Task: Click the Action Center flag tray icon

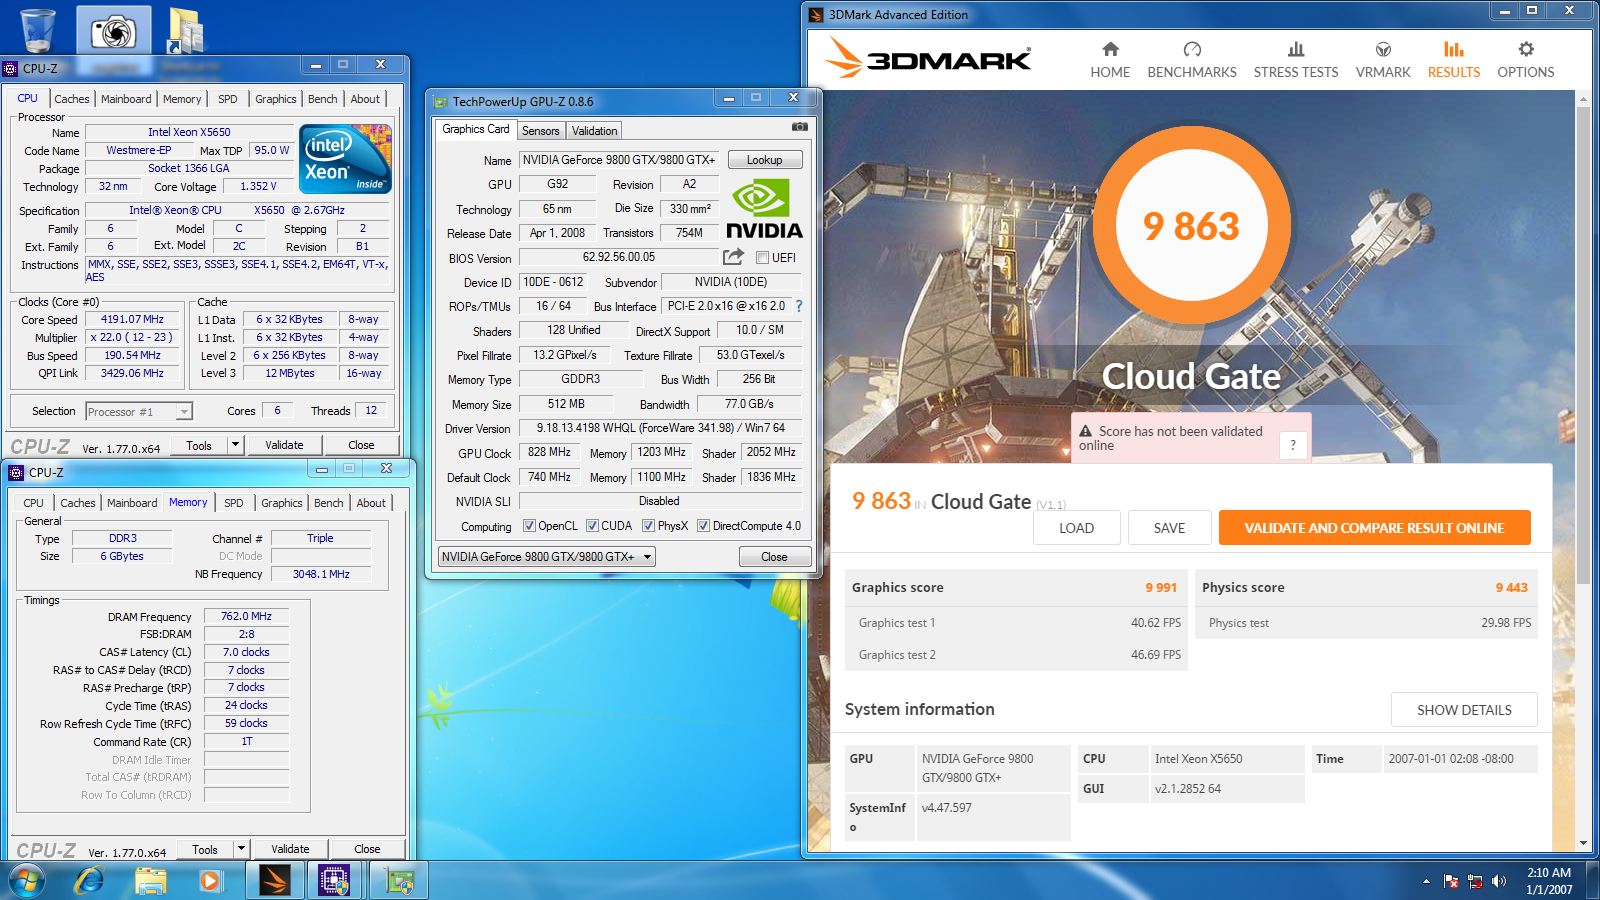Action: point(1451,881)
